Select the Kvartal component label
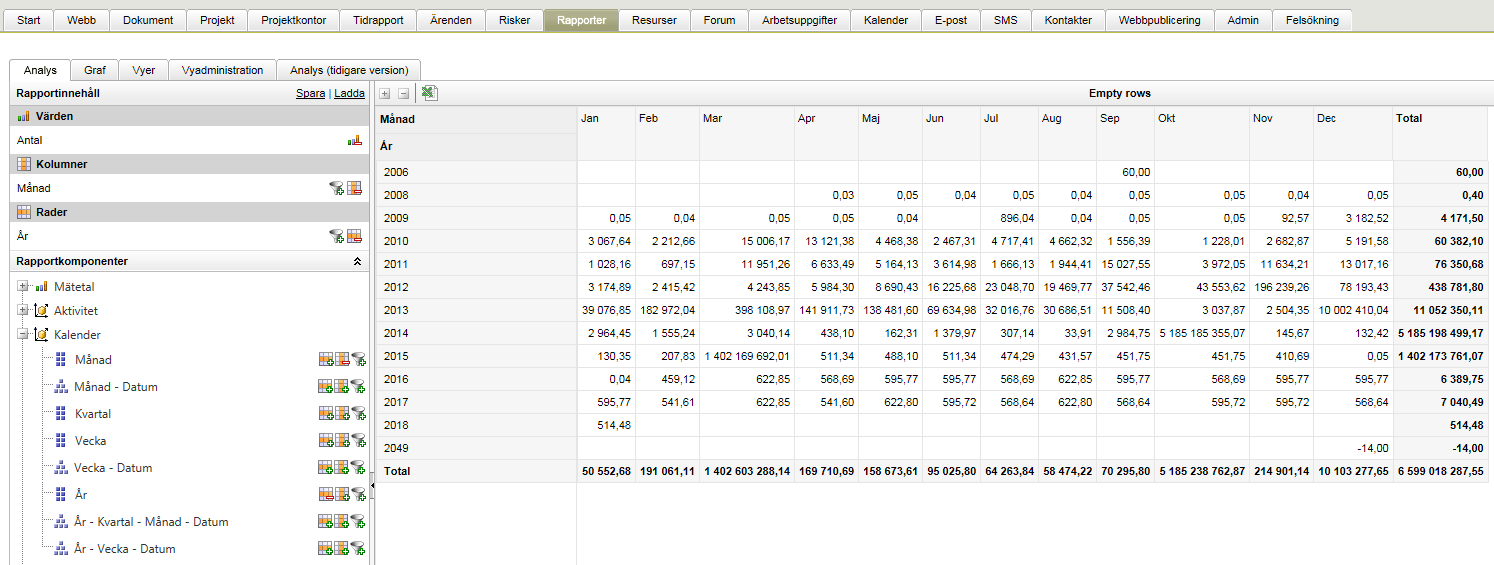The width and height of the screenshot is (1494, 565). 93,413
